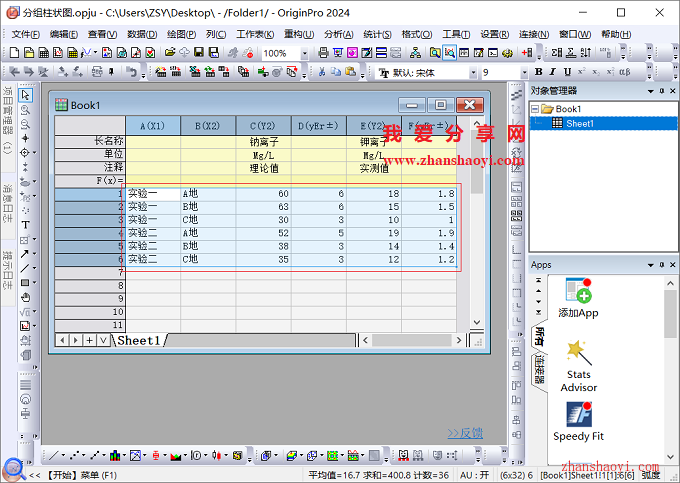Click the Print icon in toolbar
Image resolution: width=680 pixels, height=483 pixels.
coord(323,52)
